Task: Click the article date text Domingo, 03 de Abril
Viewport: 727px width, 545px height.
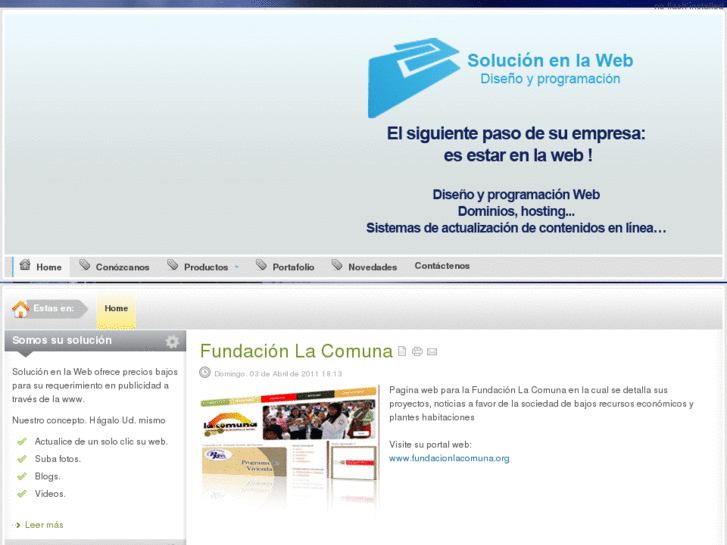Action: coord(278,374)
